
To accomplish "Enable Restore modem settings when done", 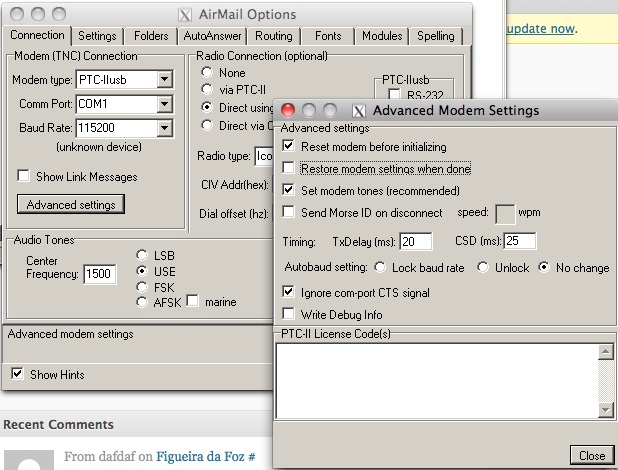I will [x=289, y=168].
